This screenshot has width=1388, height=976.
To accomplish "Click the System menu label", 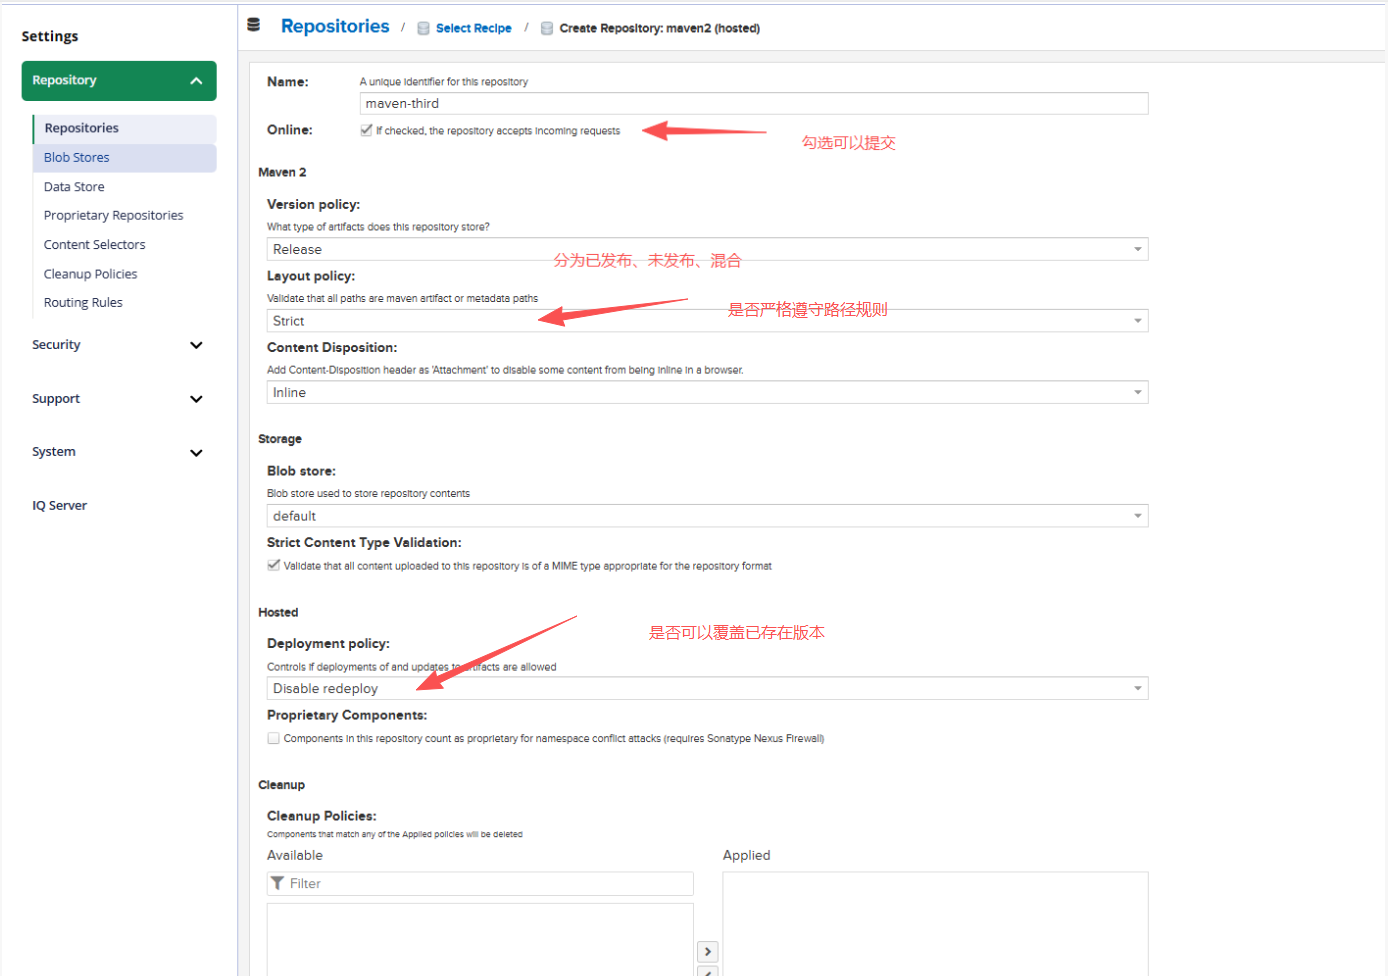I will coord(54,452).
